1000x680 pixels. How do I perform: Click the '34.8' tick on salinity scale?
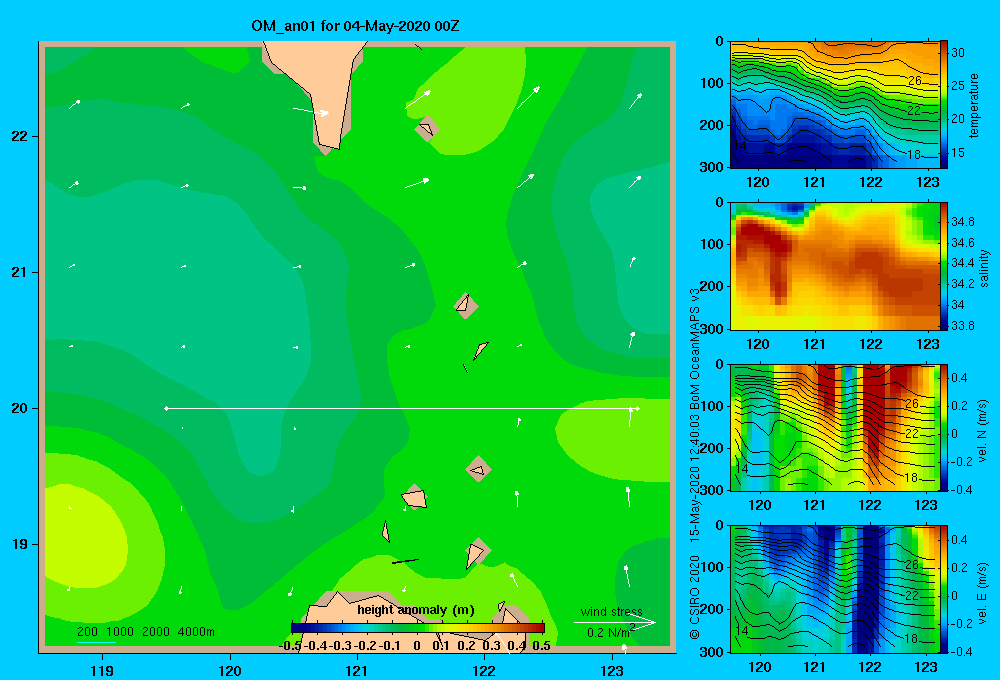[962, 222]
